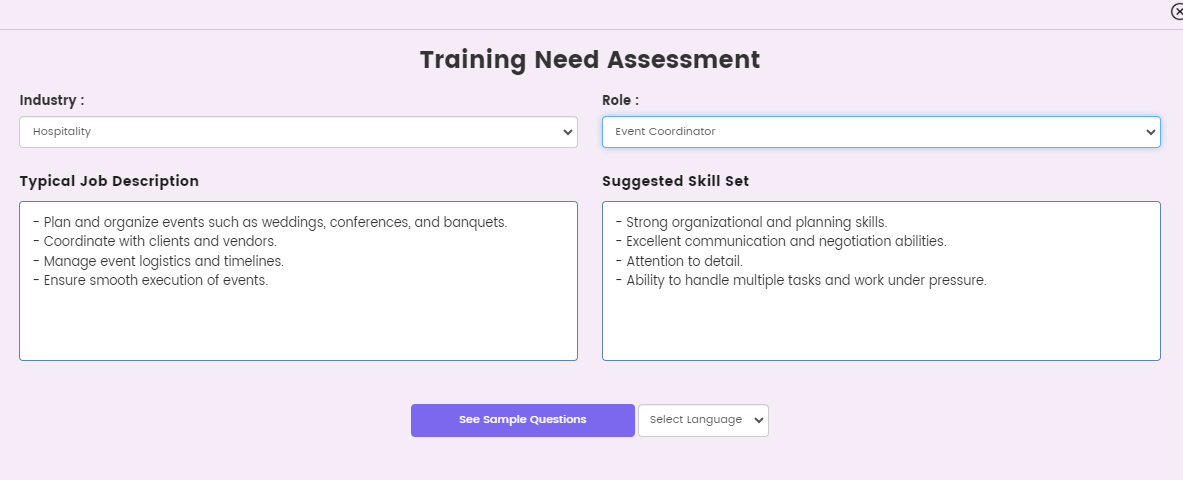Open the Select Language dropdown
The image size is (1183, 480).
702,420
